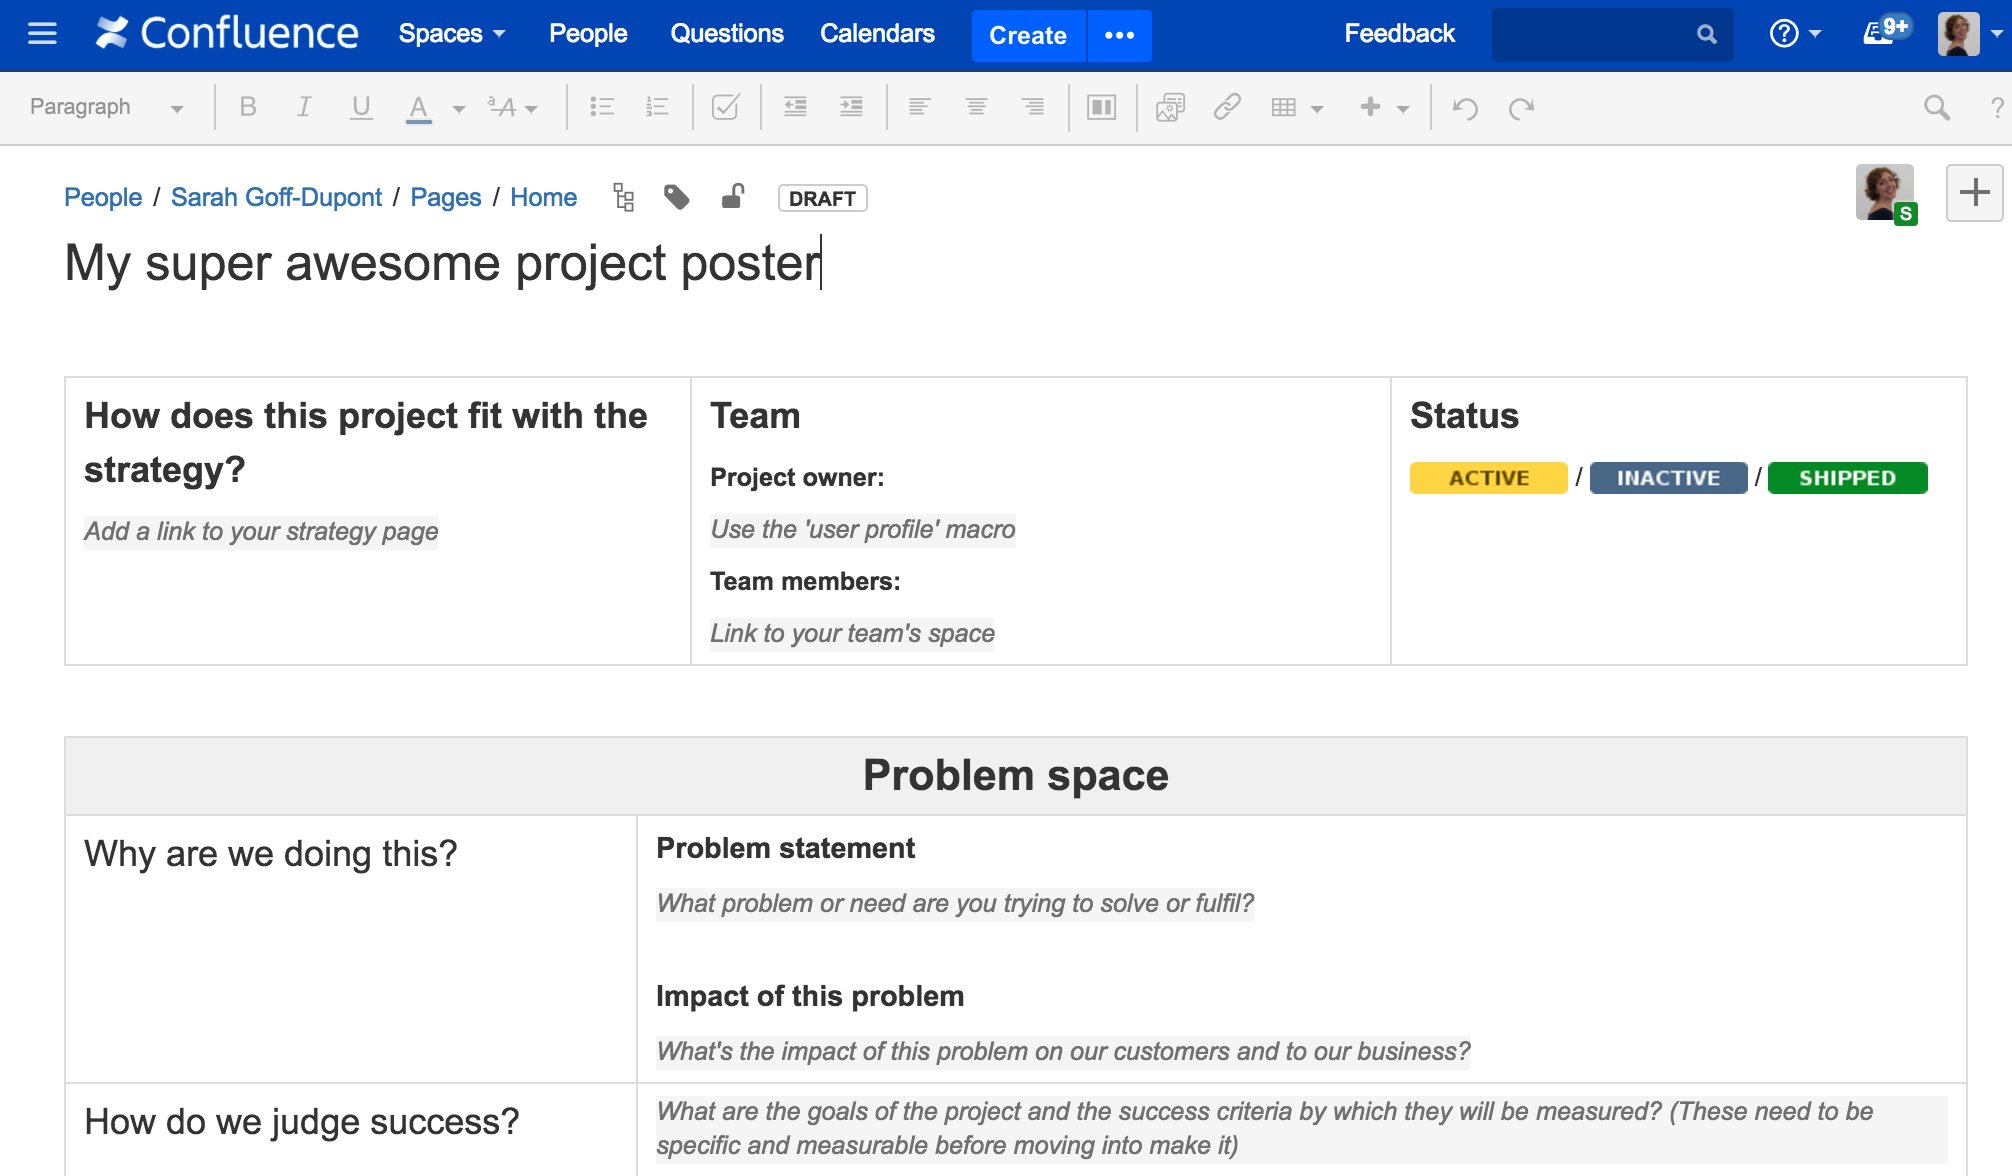The width and height of the screenshot is (2012, 1176).
Task: Open Sarah Goff-Dupont's profile link
Action: 277,197
